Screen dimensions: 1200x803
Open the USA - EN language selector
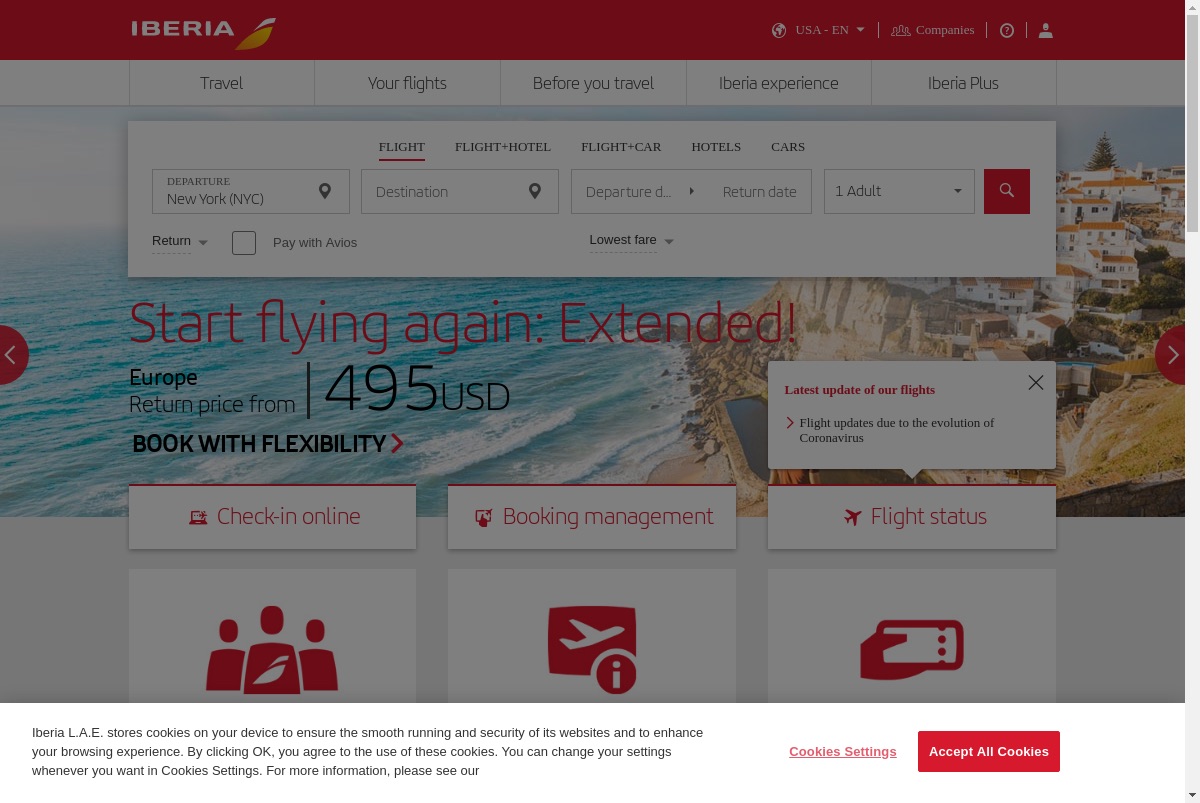[x=819, y=30]
